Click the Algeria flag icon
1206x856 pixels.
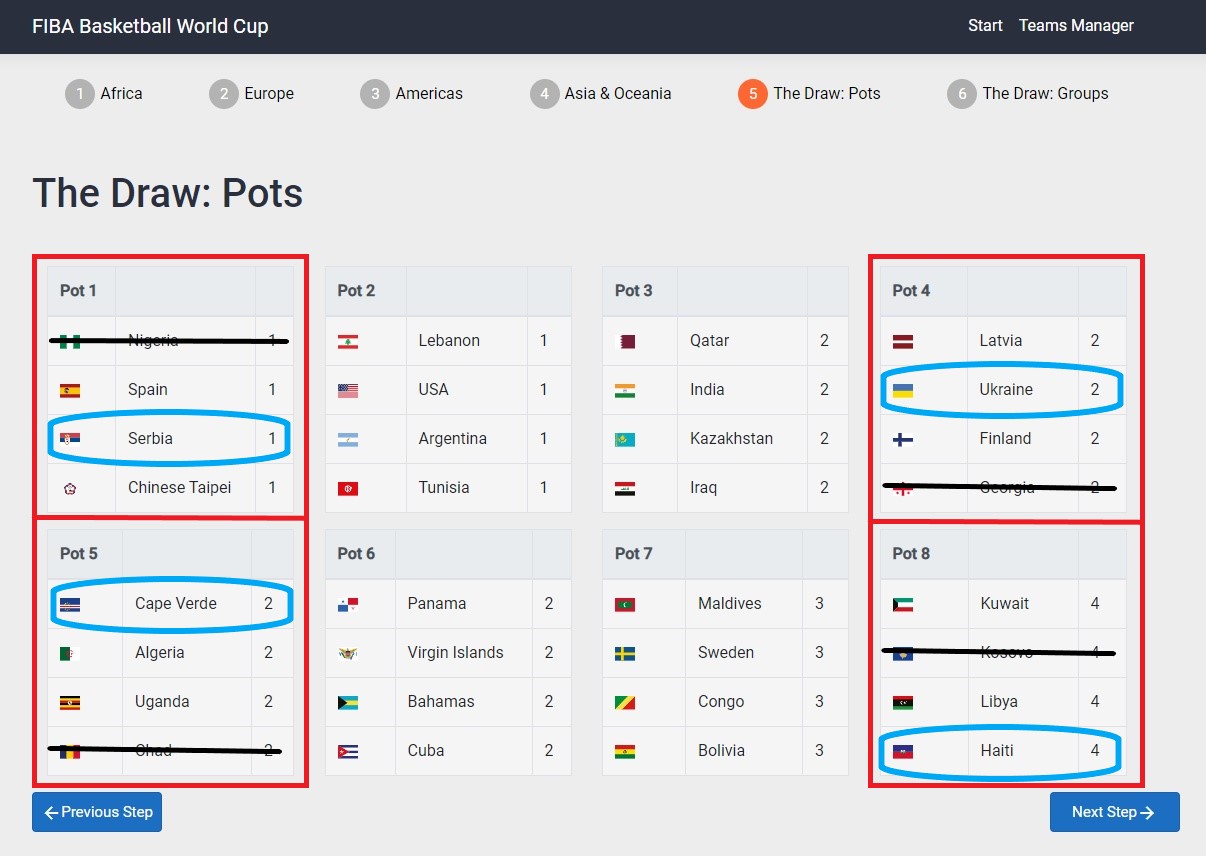click(70, 653)
